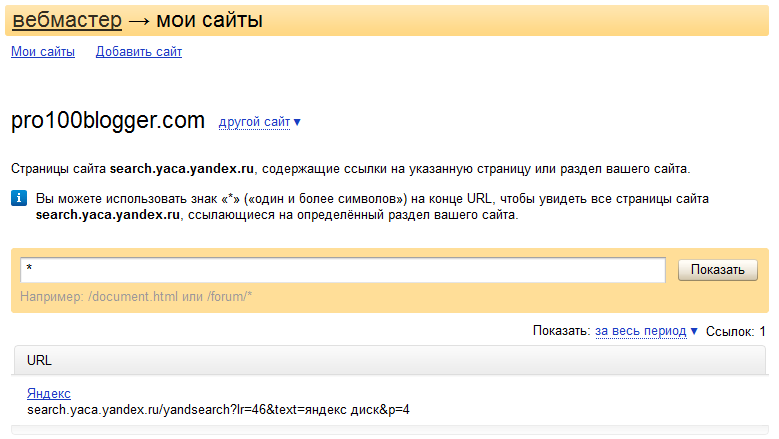Click the Например example hint text
The image size is (779, 439).
(x=134, y=297)
